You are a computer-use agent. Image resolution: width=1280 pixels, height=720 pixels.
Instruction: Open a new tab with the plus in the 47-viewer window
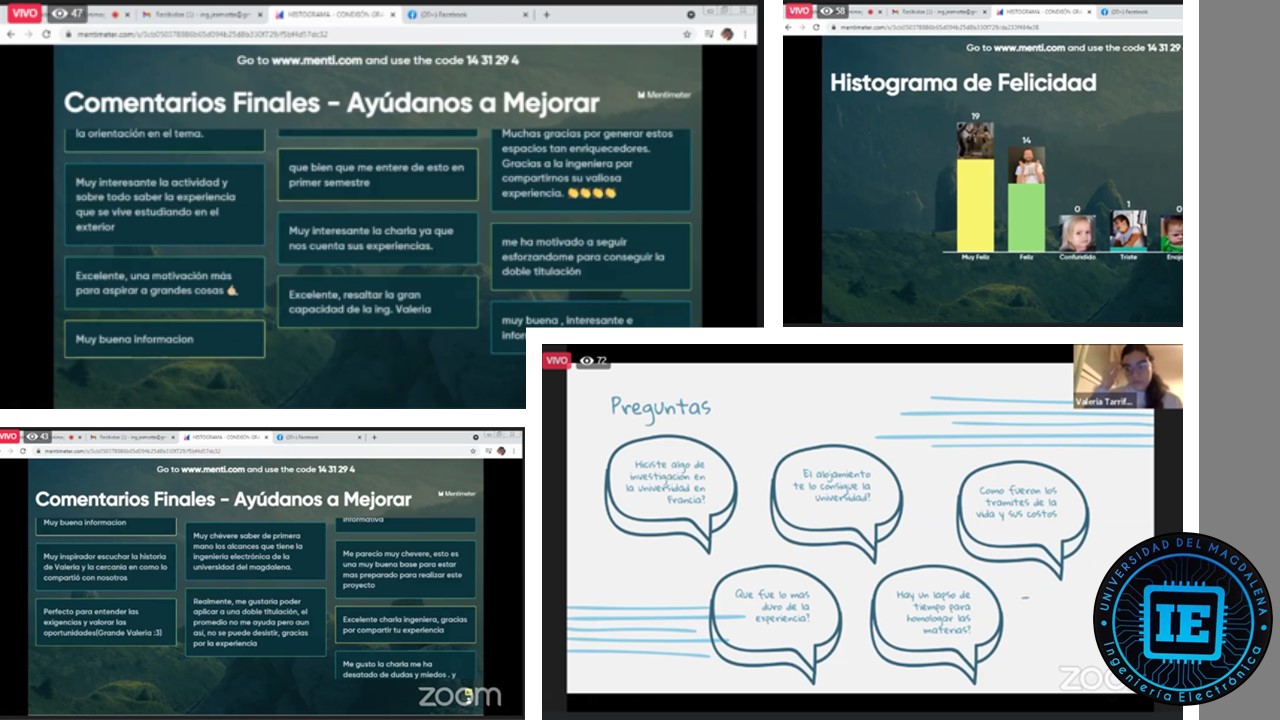coord(546,15)
